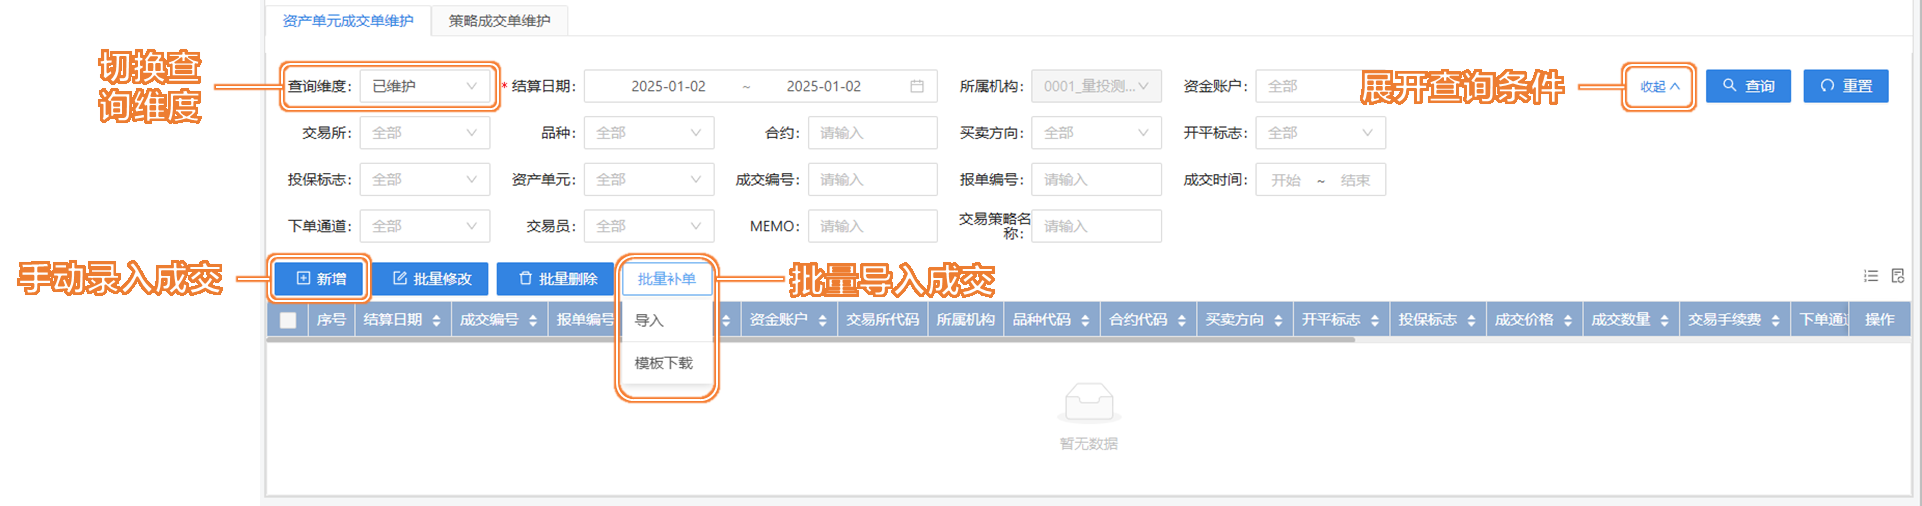This screenshot has height=506, width=1922.
Task: Sort by 买卖方向 column
Action: pyautogui.click(x=1278, y=320)
